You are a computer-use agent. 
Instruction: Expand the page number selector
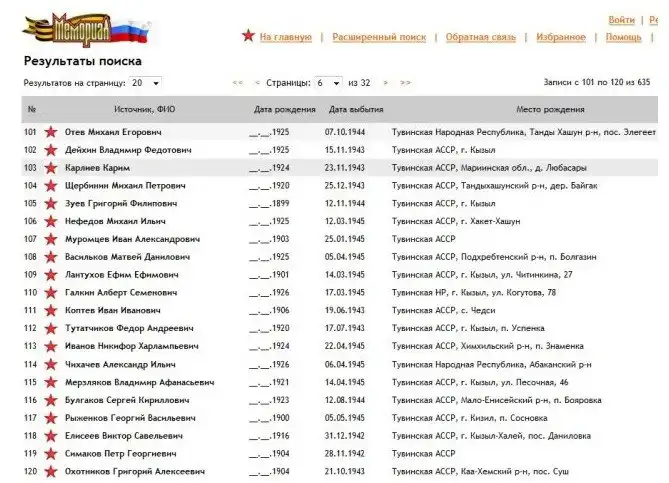[327, 82]
